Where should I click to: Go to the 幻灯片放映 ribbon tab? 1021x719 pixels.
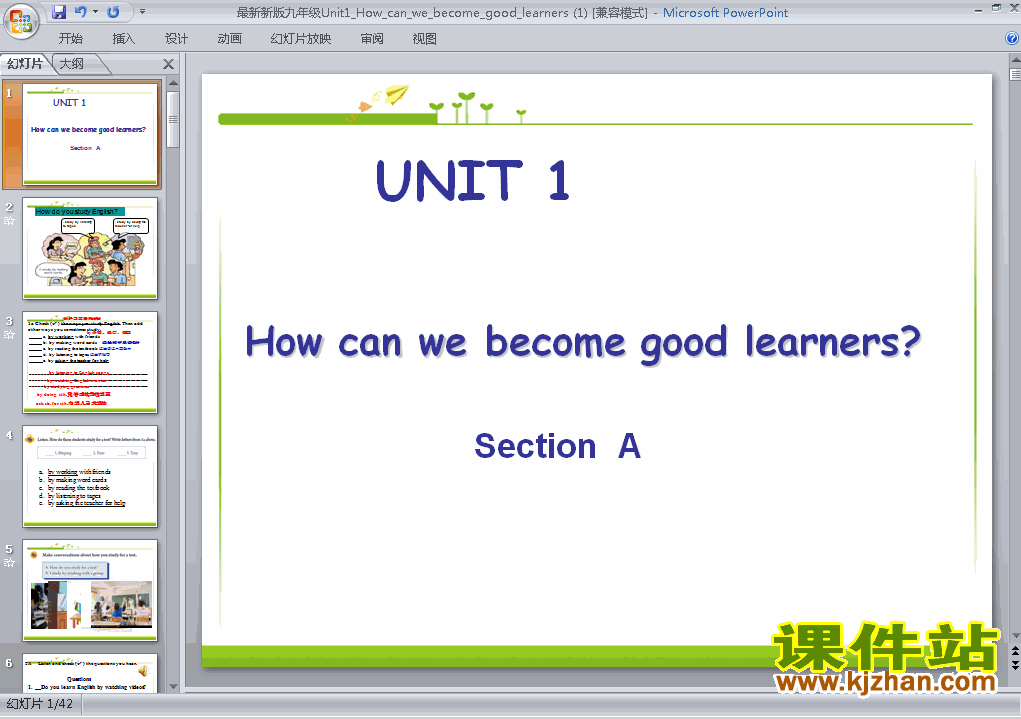click(300, 39)
